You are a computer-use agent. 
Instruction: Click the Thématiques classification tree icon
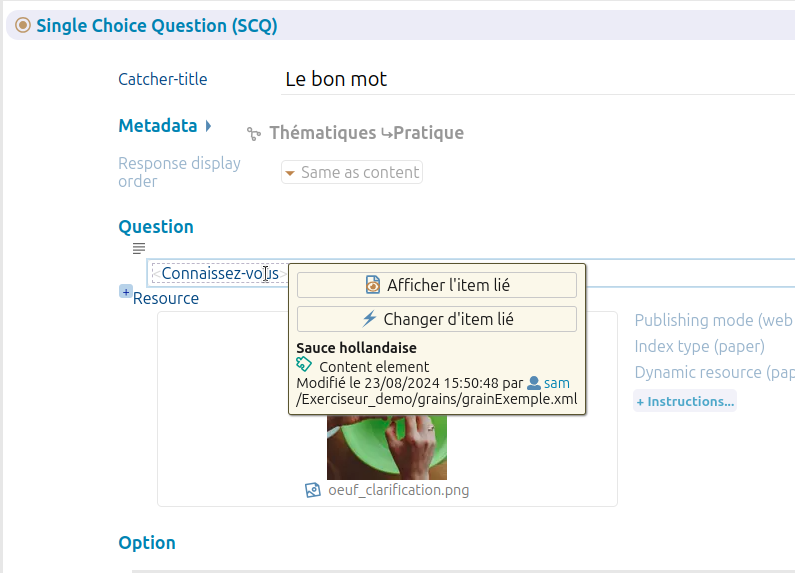pyautogui.click(x=254, y=134)
